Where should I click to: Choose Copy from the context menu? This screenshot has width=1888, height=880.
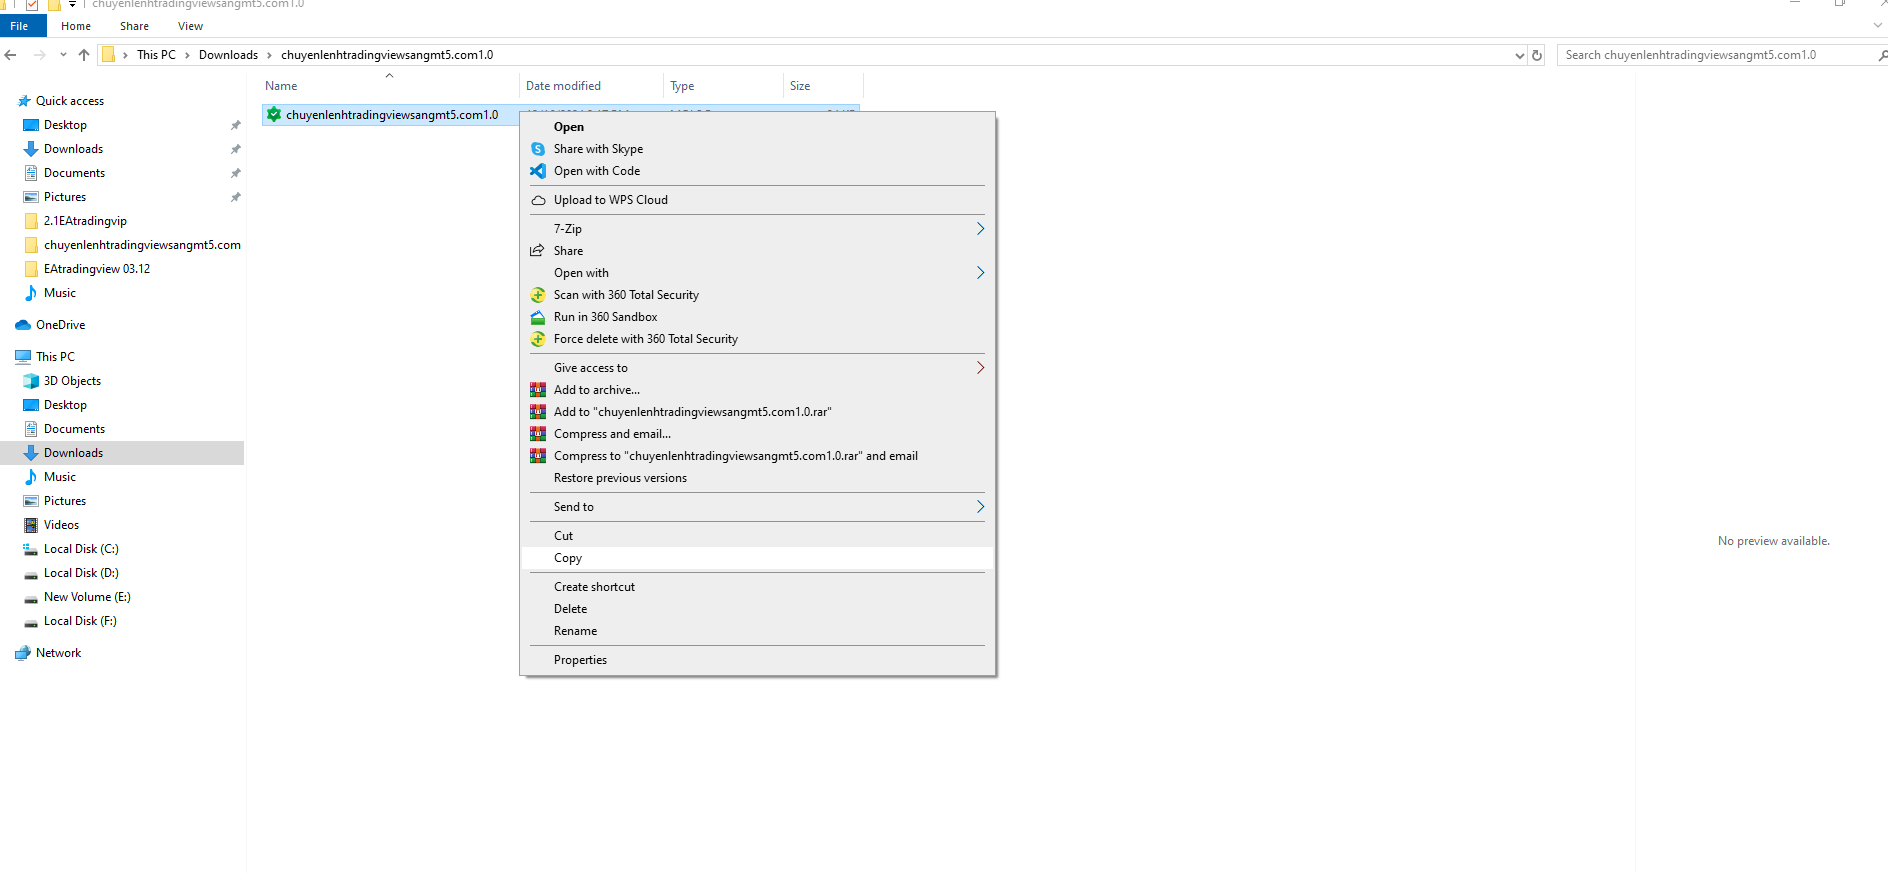point(568,558)
